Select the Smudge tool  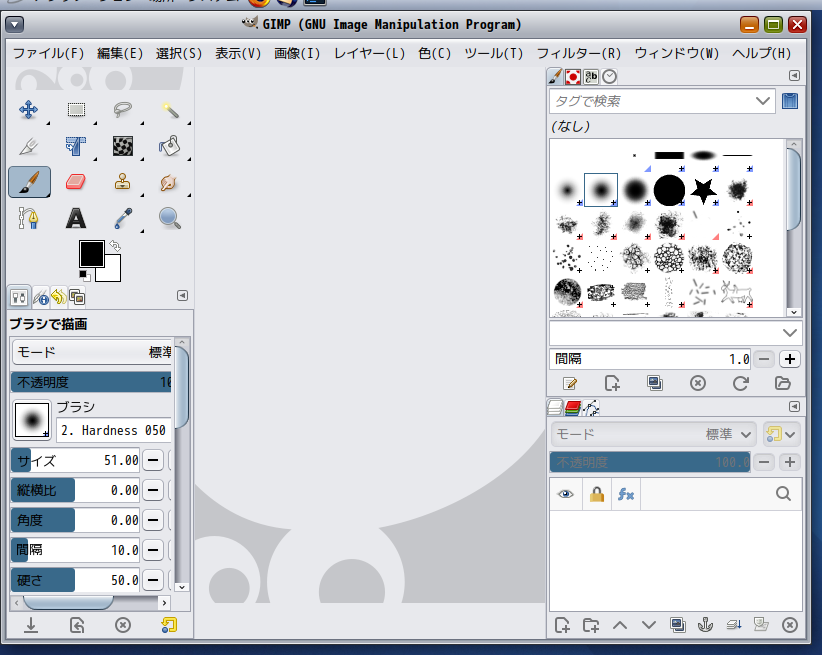pos(170,182)
